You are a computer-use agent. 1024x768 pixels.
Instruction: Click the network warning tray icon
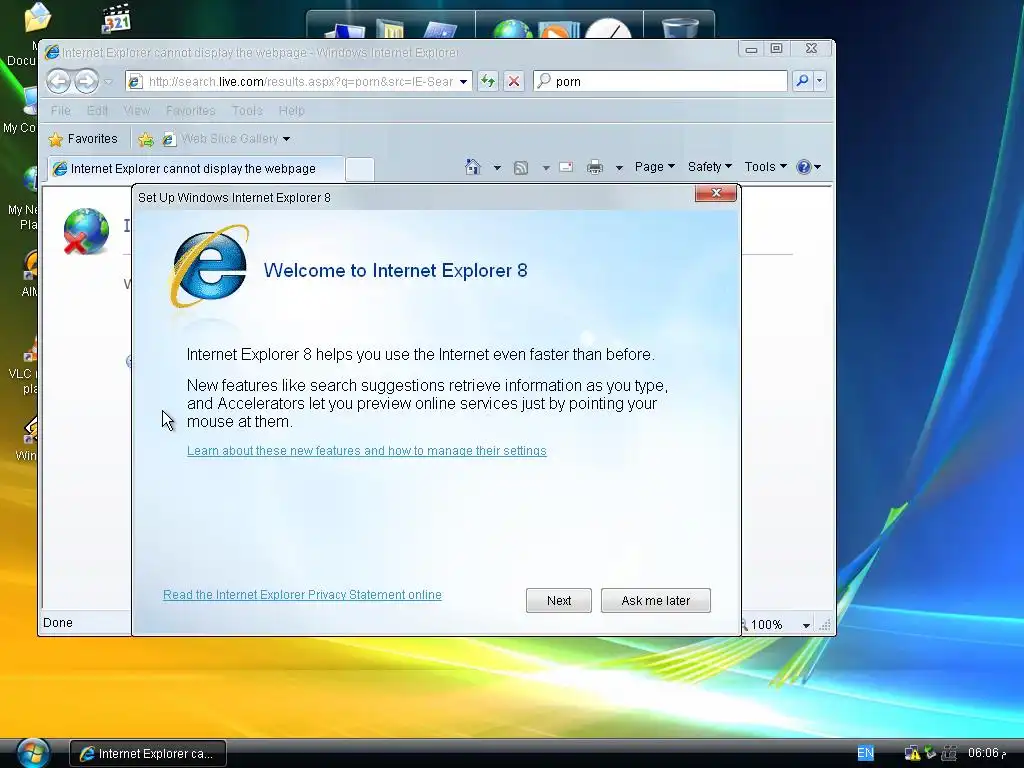pyautogui.click(x=912, y=754)
